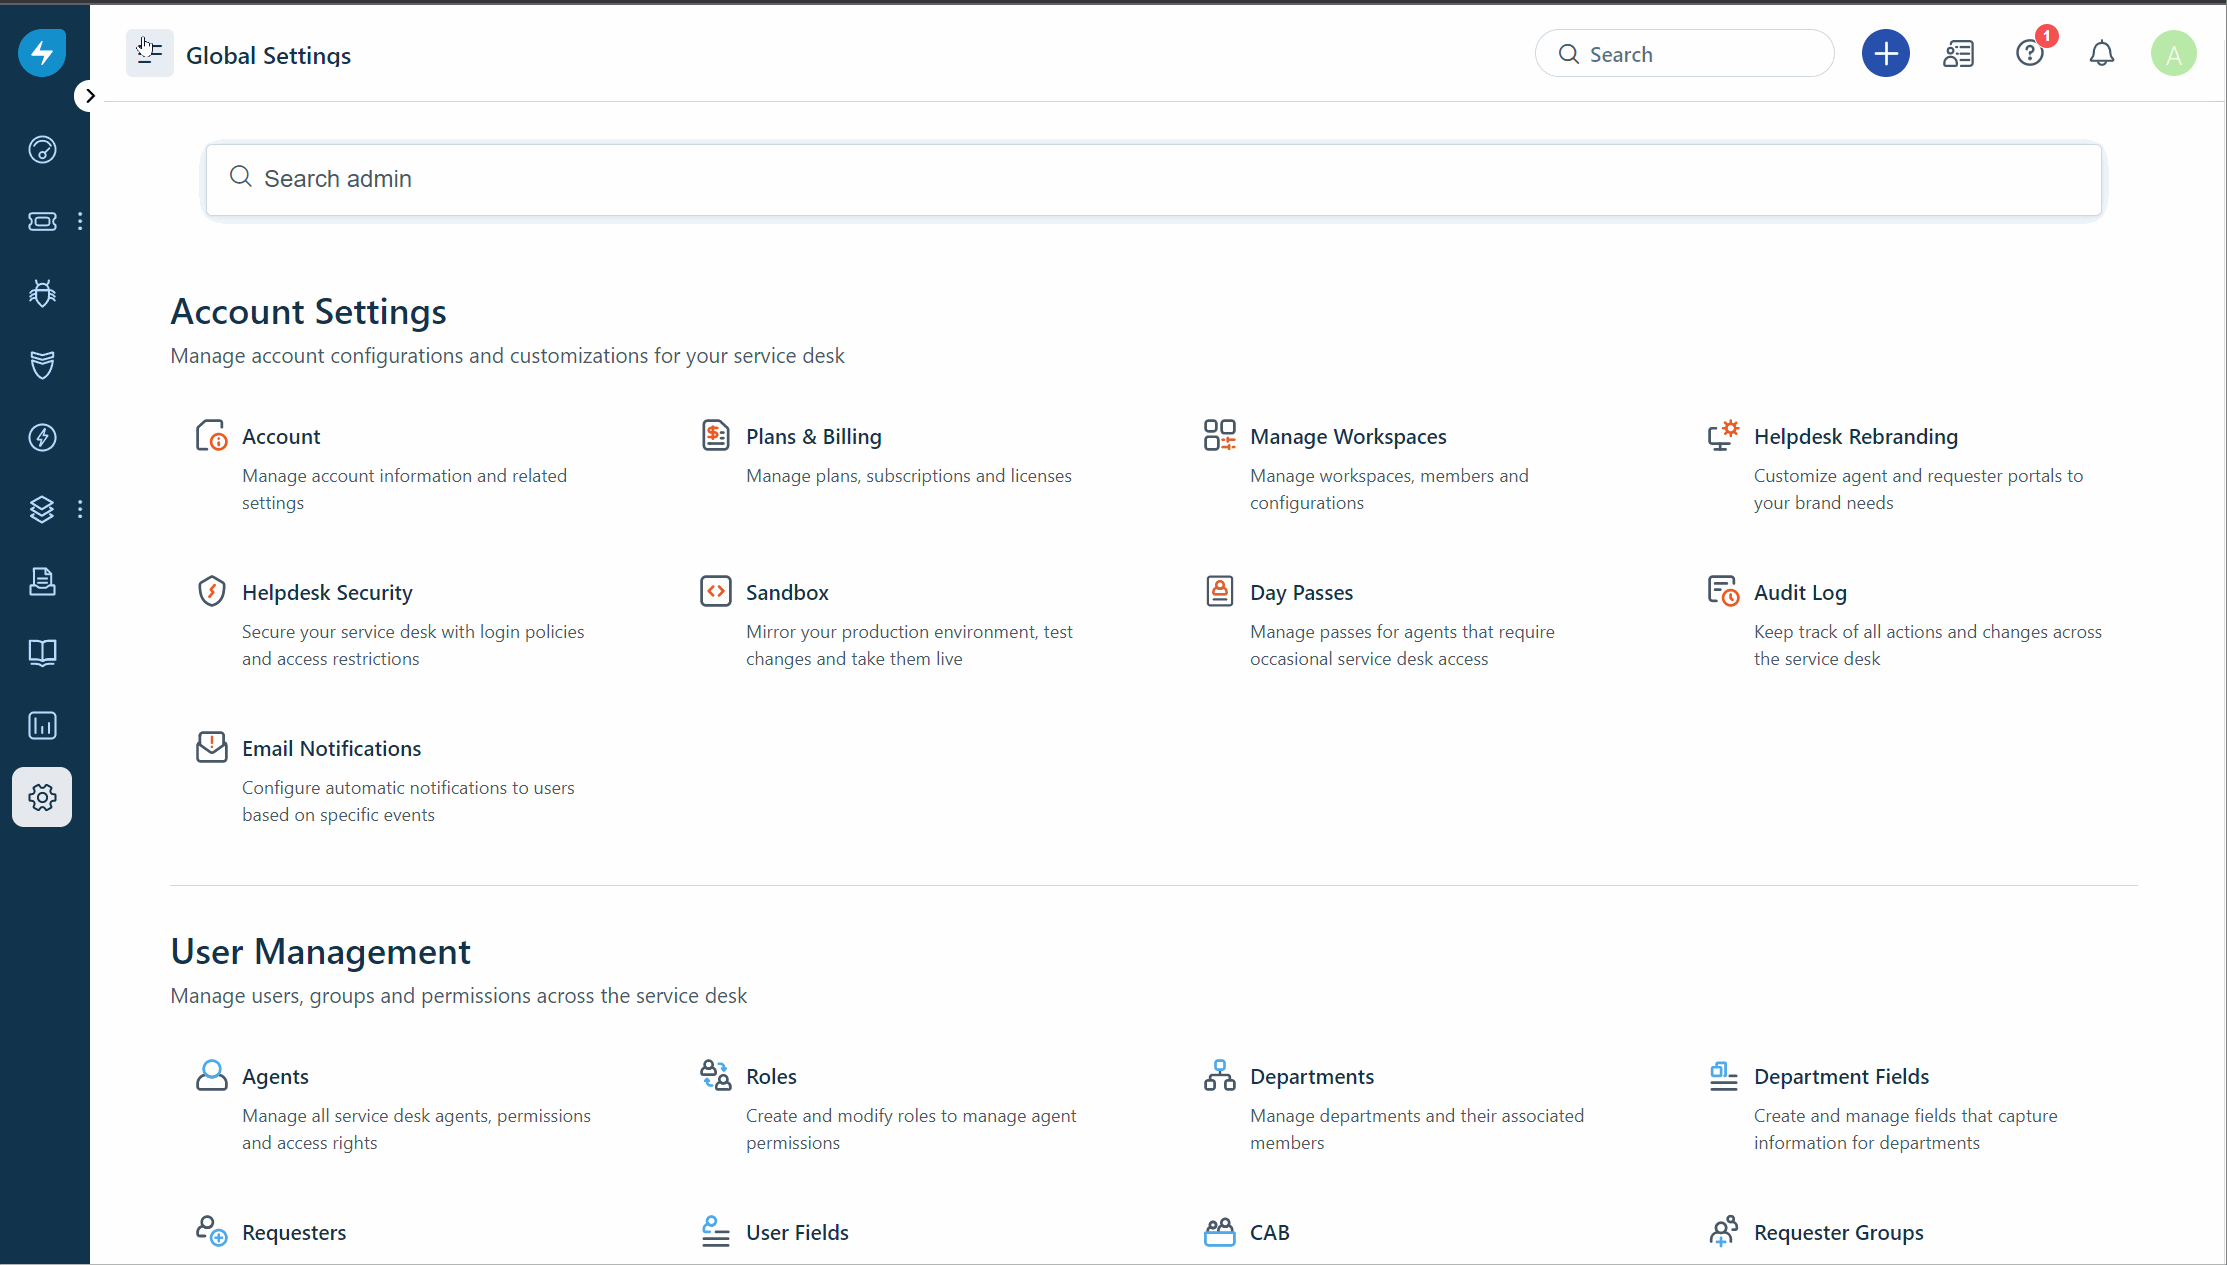This screenshot has width=2227, height=1265.
Task: Click the notifications bell icon
Action: click(x=2101, y=54)
